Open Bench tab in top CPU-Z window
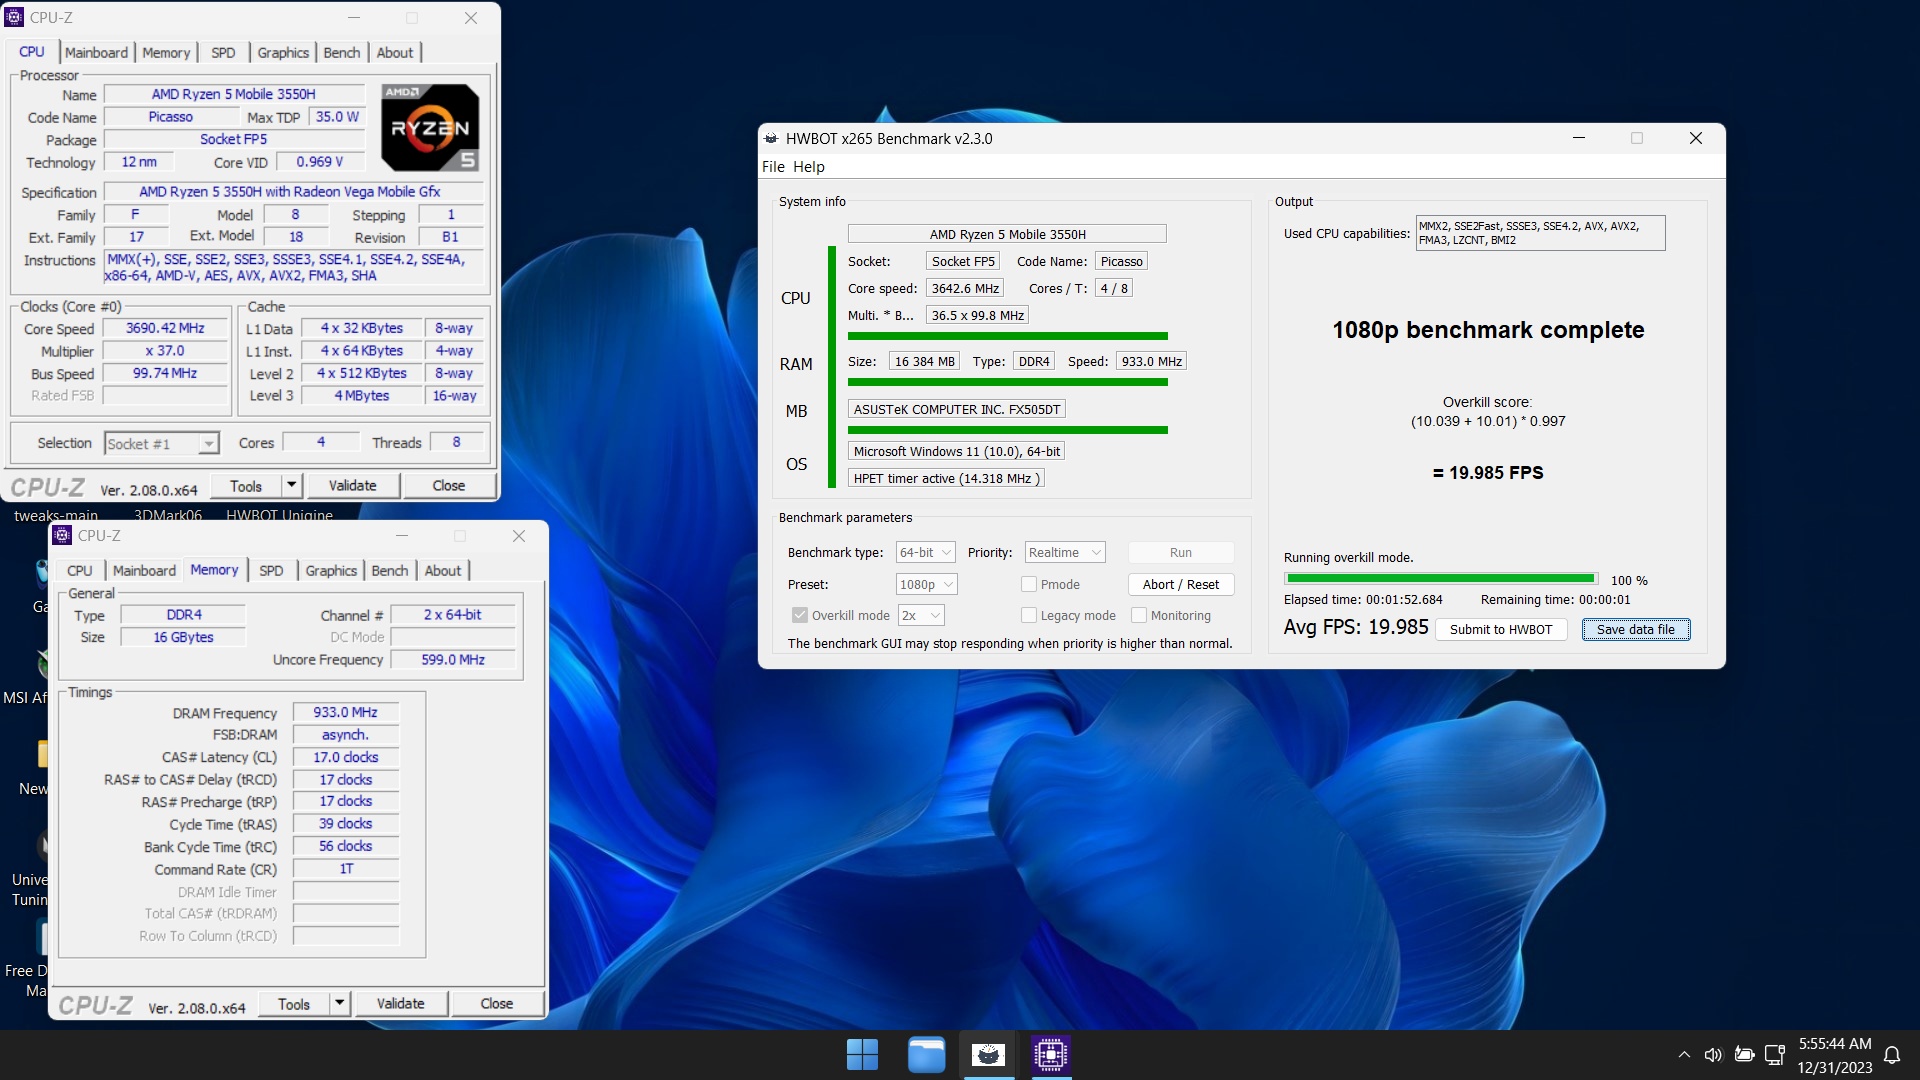The width and height of the screenshot is (1920, 1080). coord(342,52)
